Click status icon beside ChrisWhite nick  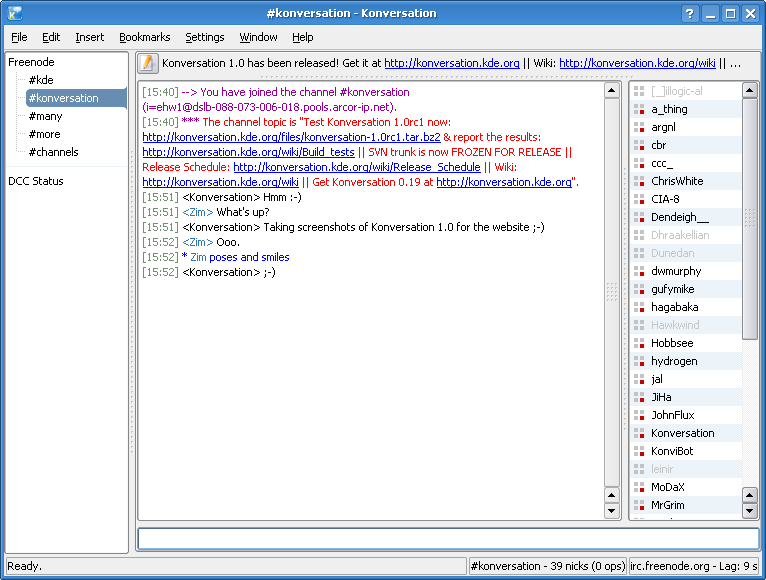(x=639, y=181)
